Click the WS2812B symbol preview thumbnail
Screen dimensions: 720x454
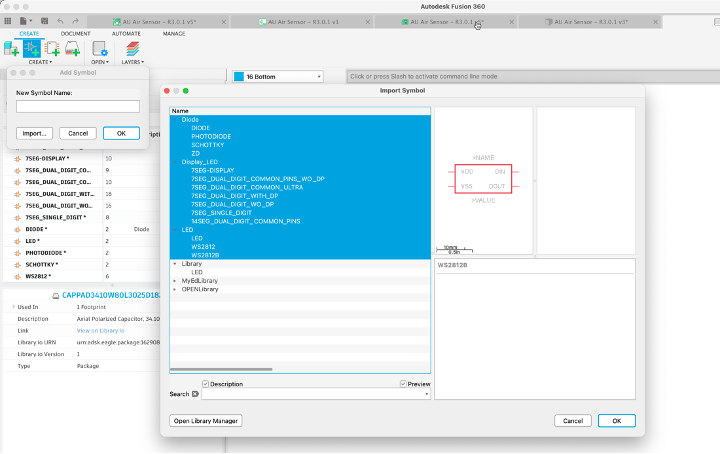click(x=483, y=179)
